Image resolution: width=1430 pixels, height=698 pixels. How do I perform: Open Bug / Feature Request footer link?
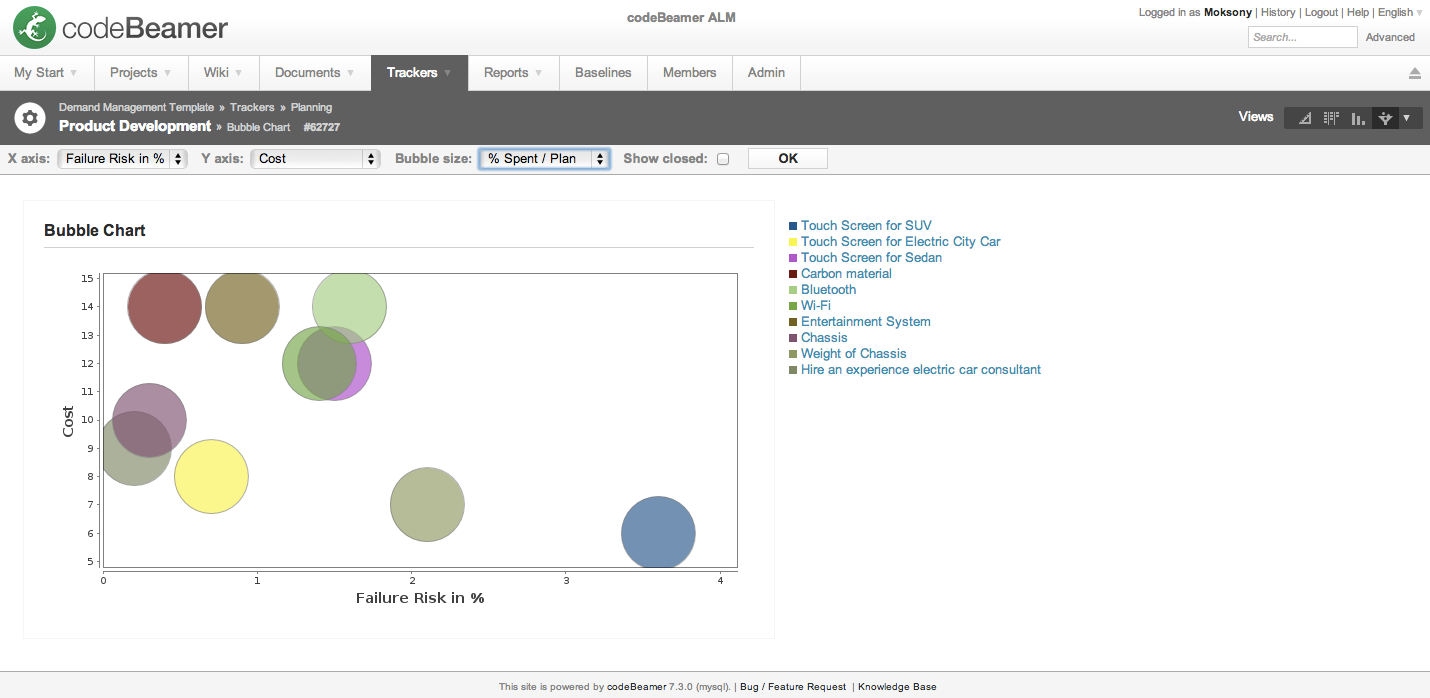click(793, 687)
